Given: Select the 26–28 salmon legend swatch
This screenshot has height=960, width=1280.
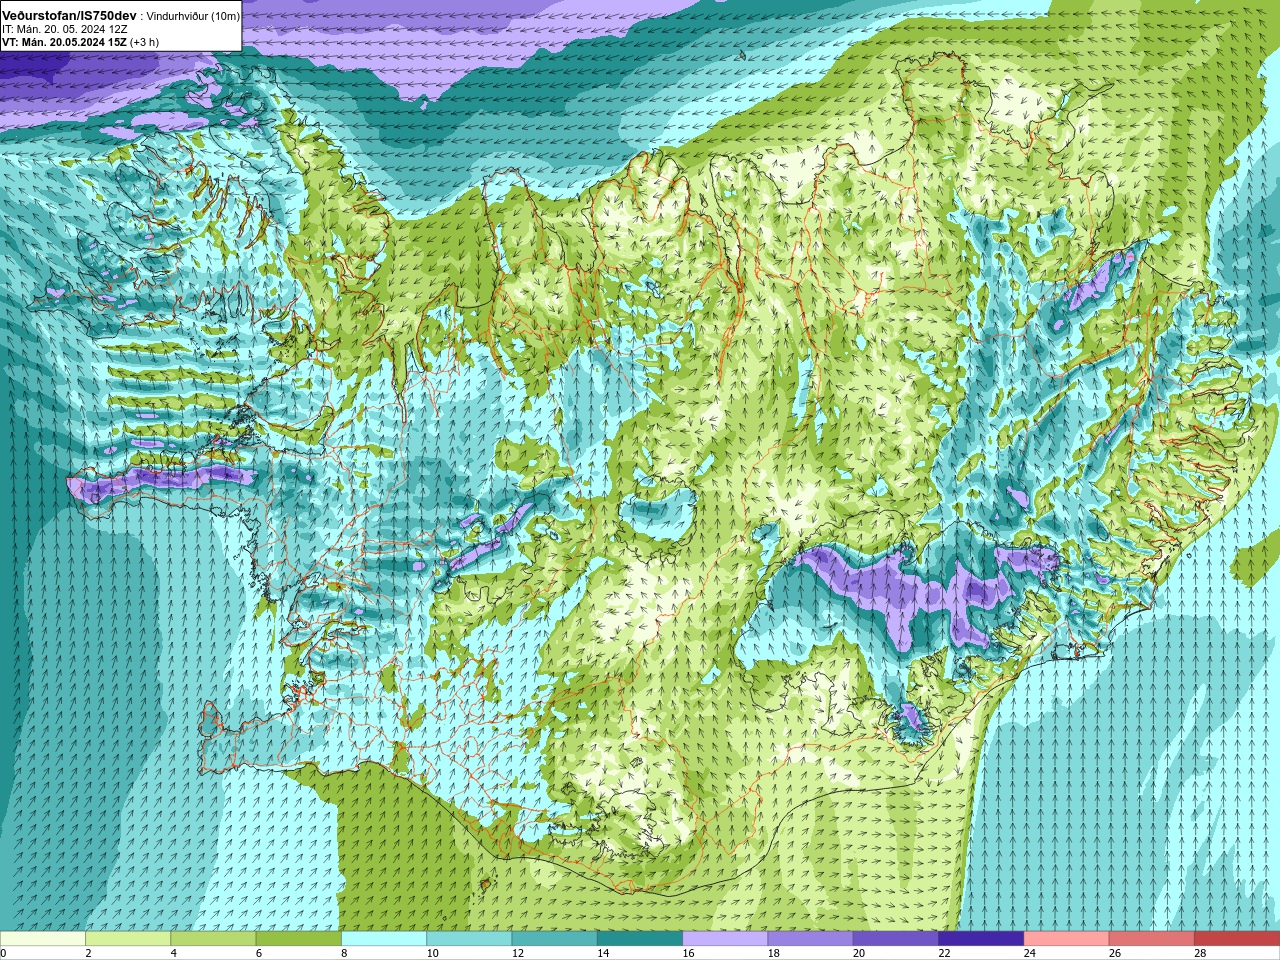Looking at the screenshot, I should tap(1152, 939).
